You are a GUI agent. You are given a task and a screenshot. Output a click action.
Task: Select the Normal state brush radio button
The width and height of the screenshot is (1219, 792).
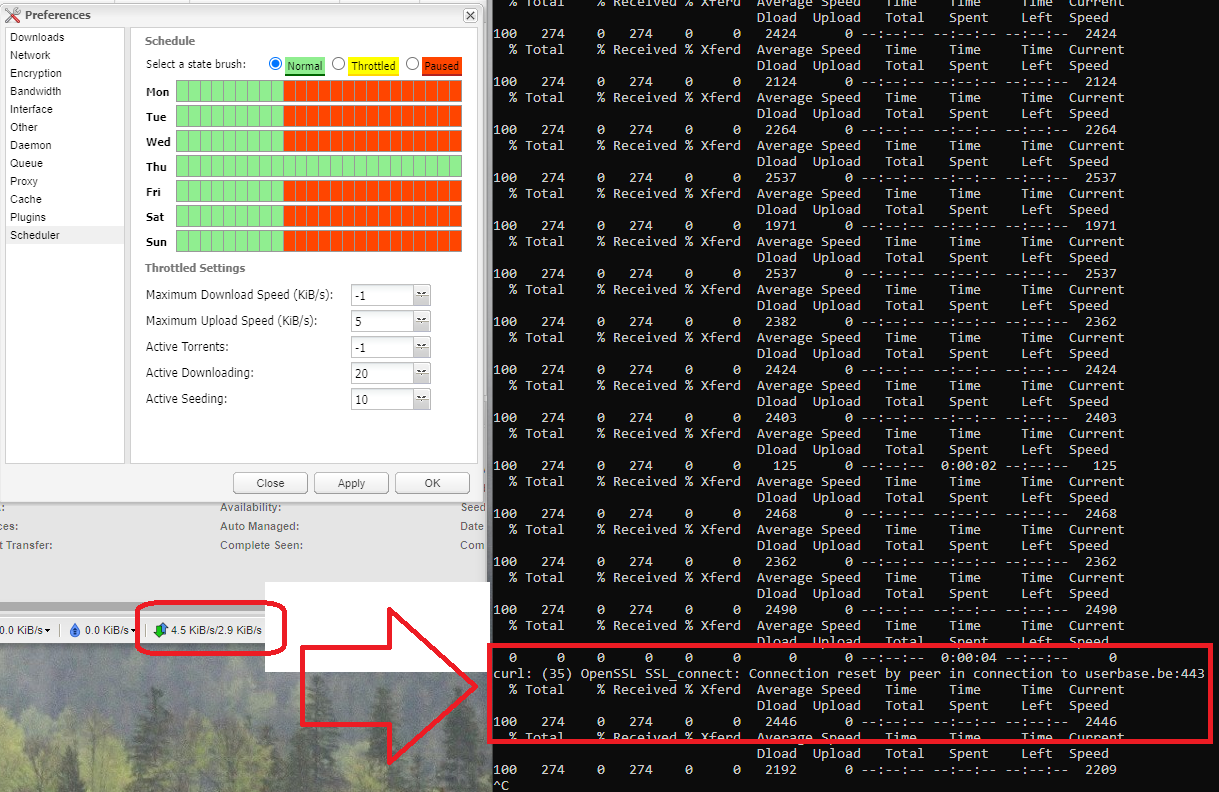click(x=276, y=64)
